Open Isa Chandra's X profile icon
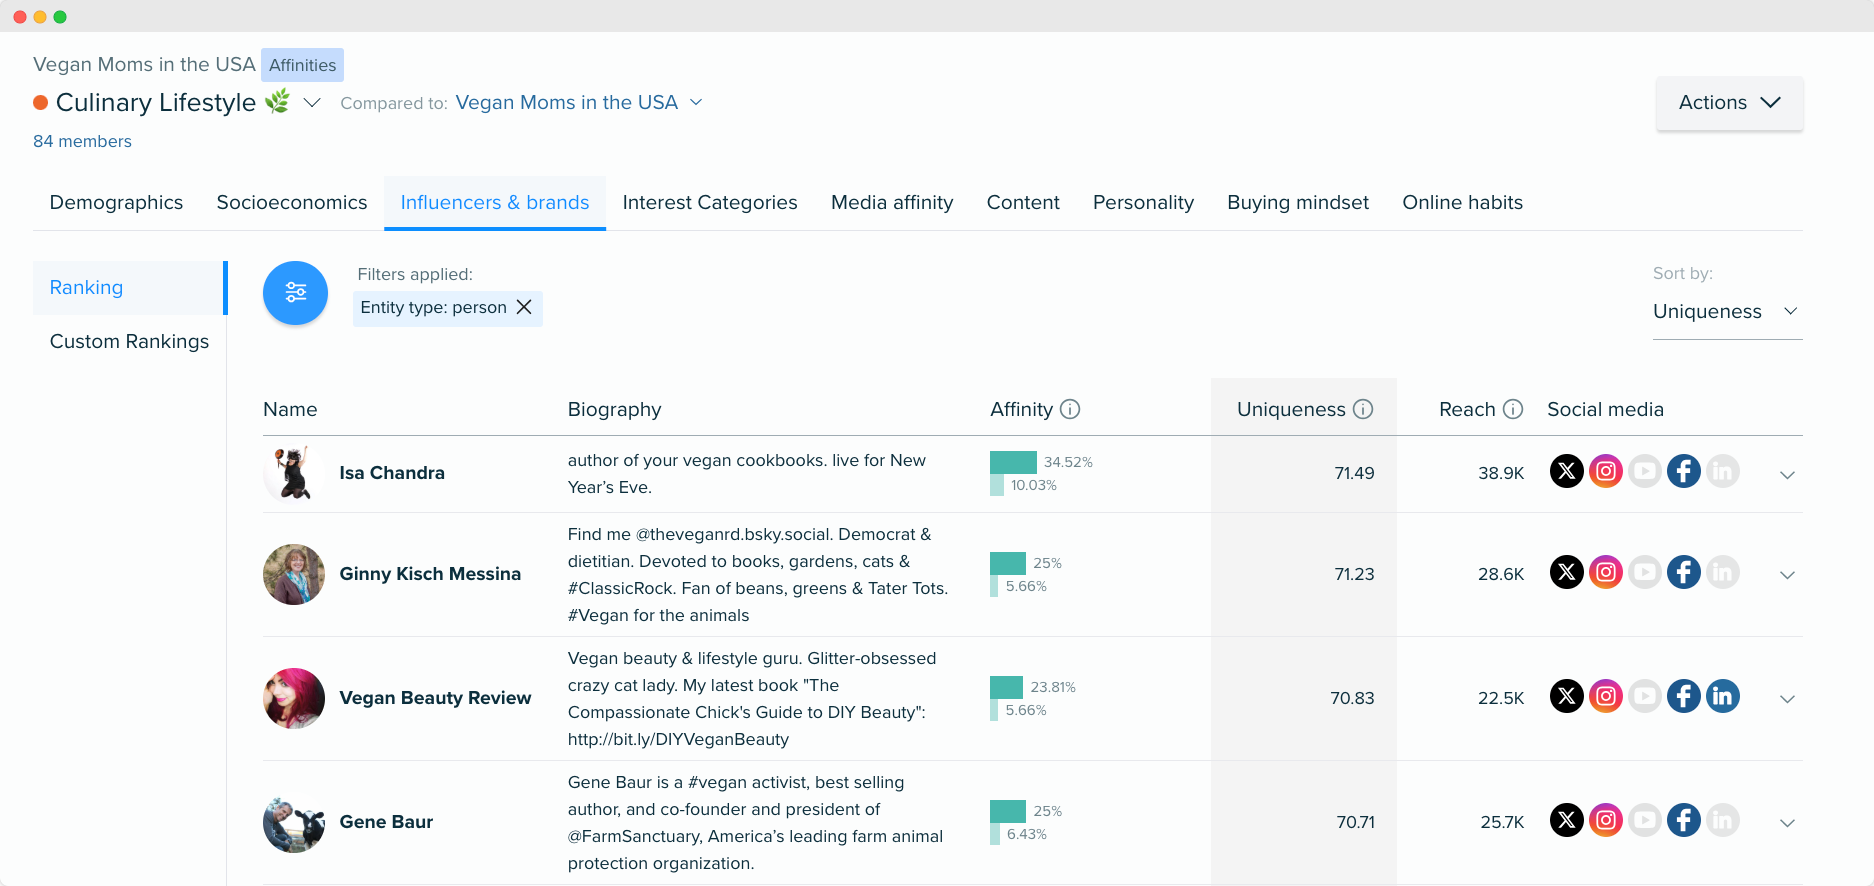This screenshot has width=1874, height=886. (x=1567, y=471)
